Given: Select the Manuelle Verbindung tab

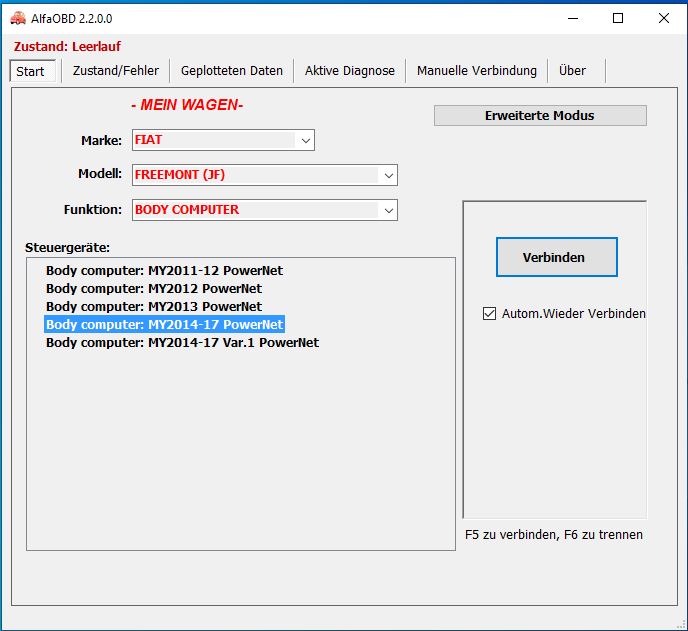Looking at the screenshot, I should click(x=477, y=70).
